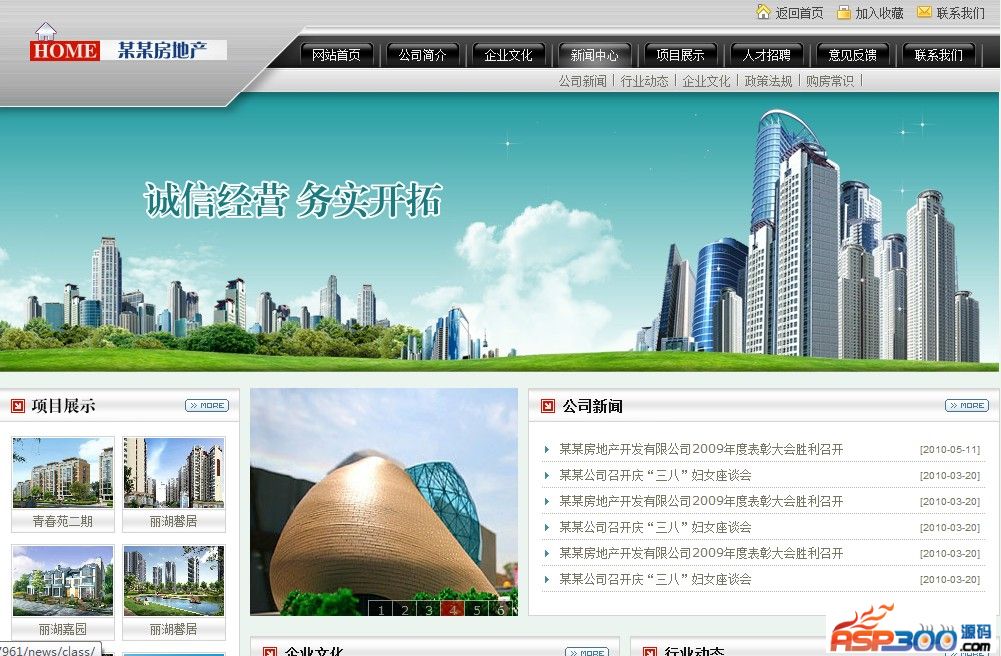This screenshot has height=656, width=1001.
Task: Select 政策法规 submenu link
Action: (768, 81)
